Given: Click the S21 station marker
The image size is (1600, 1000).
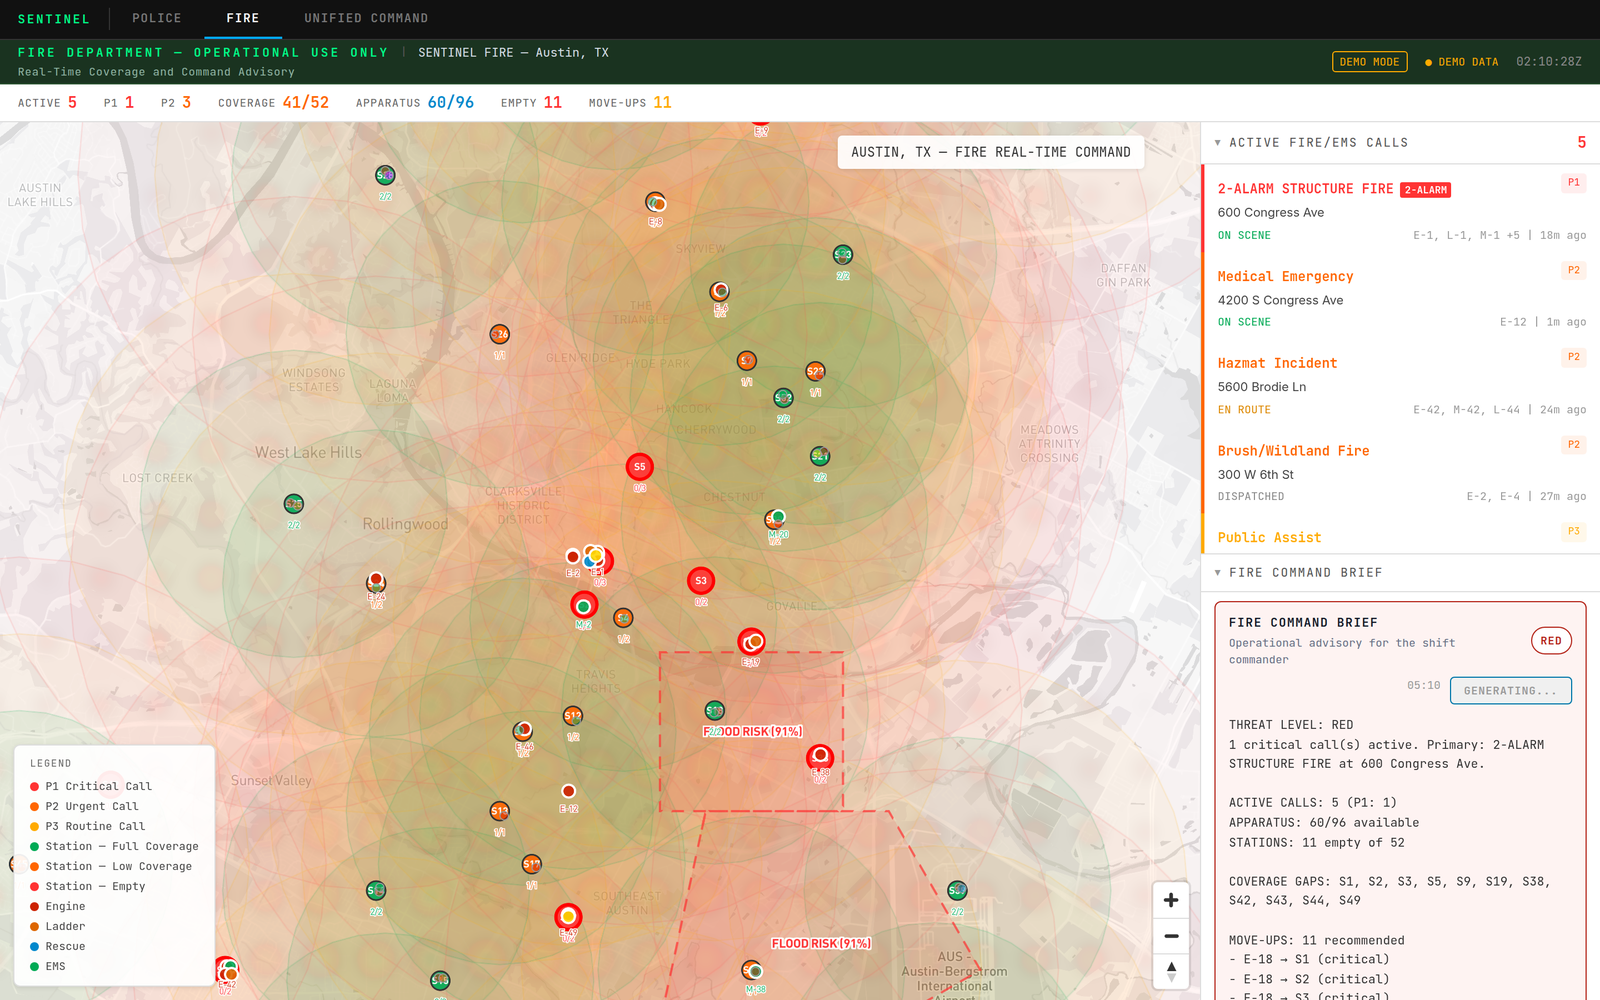Looking at the screenshot, I should 820,456.
